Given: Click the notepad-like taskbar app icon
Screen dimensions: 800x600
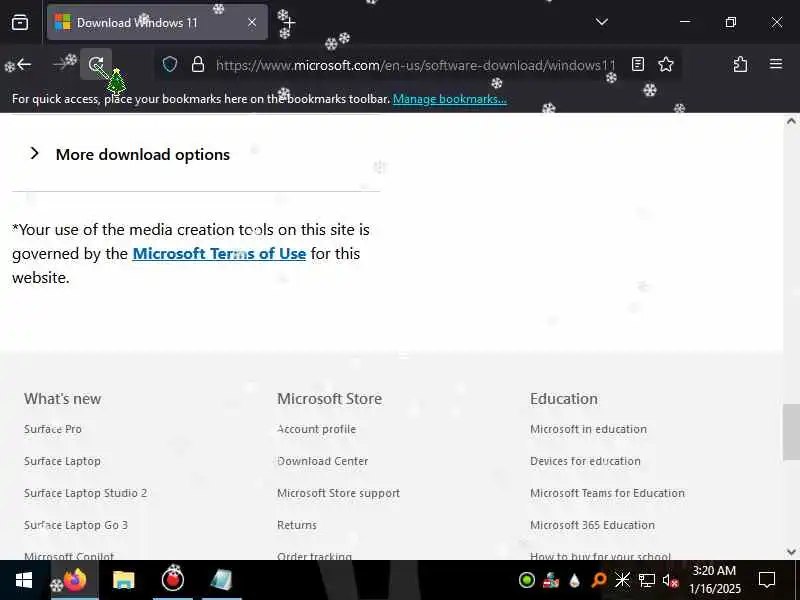Looking at the screenshot, I should (221, 580).
